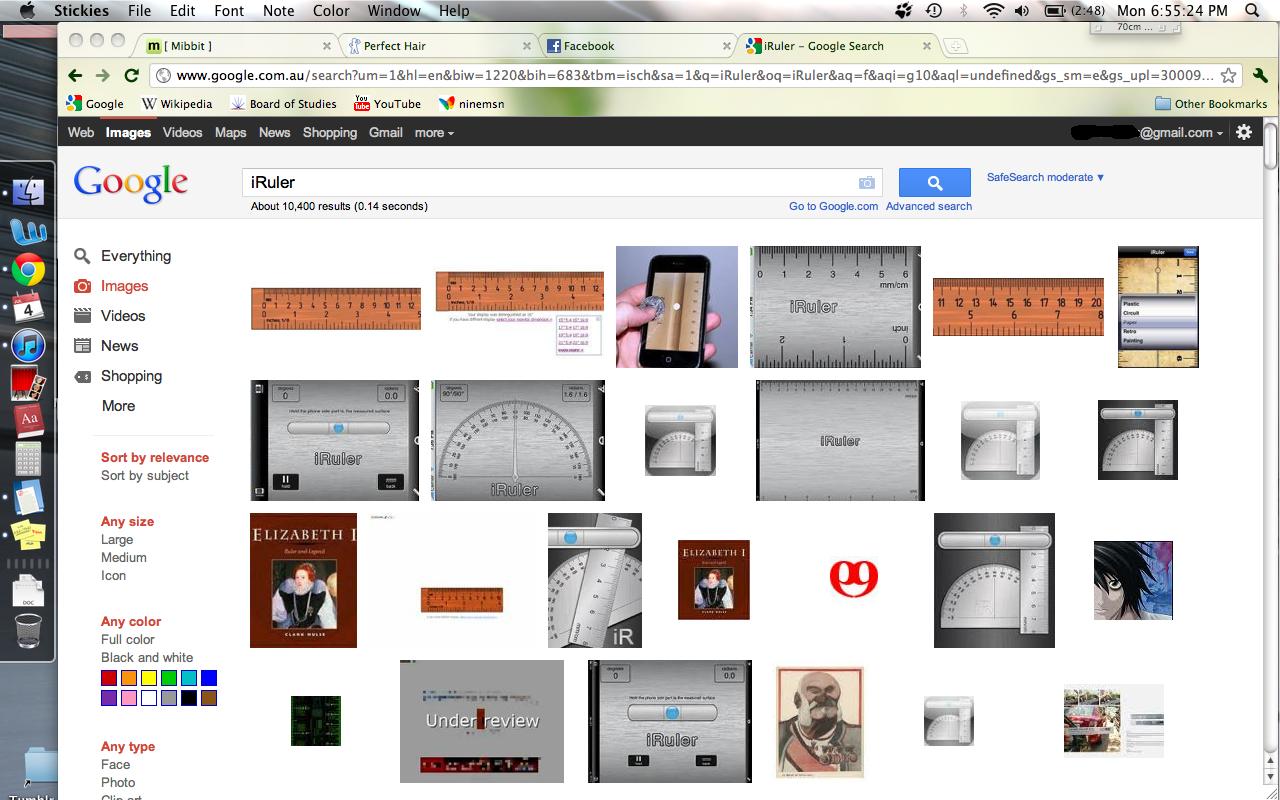Click the blue search button
This screenshot has width=1280, height=800.
pyautogui.click(x=934, y=182)
